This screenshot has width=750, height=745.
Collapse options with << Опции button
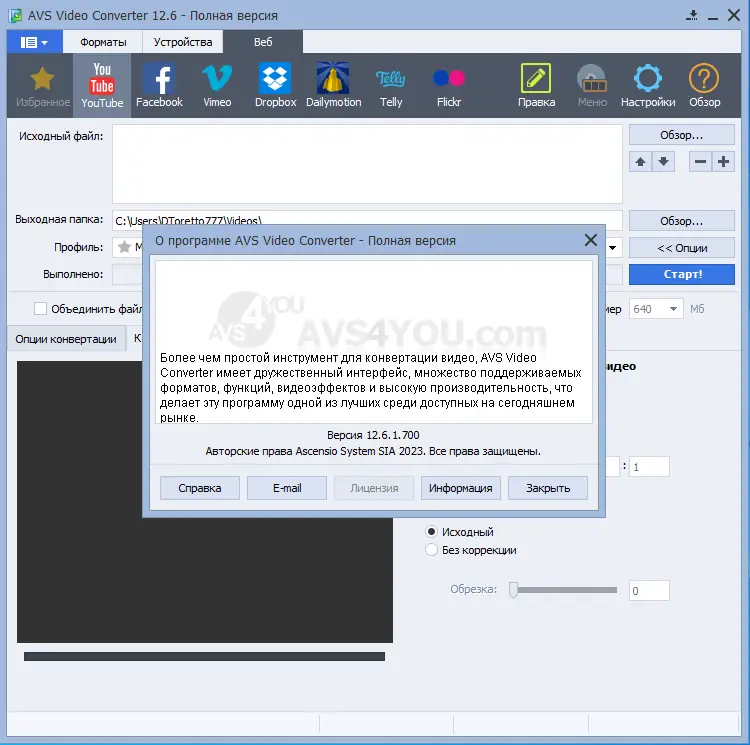[x=682, y=248]
